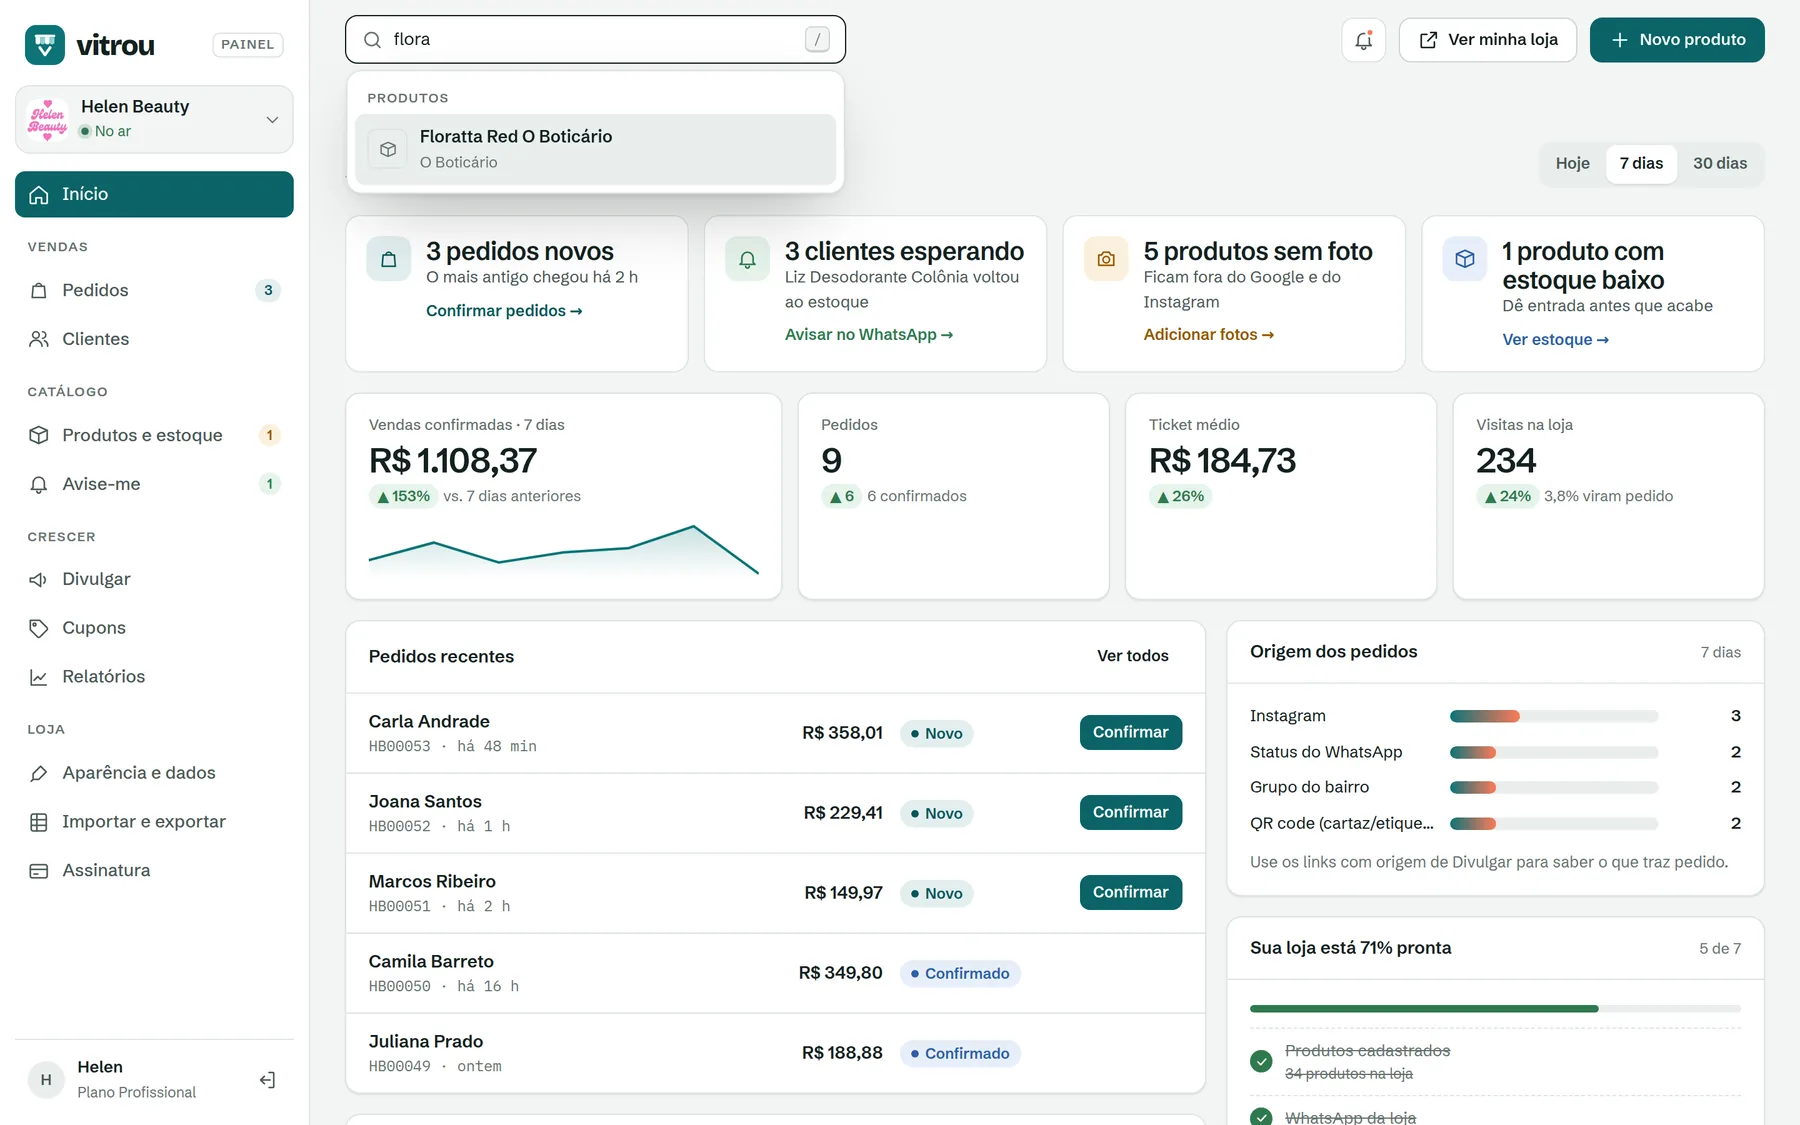The width and height of the screenshot is (1800, 1125).
Task: Expand the Helen Beauty store switcher
Action: pyautogui.click(x=154, y=119)
